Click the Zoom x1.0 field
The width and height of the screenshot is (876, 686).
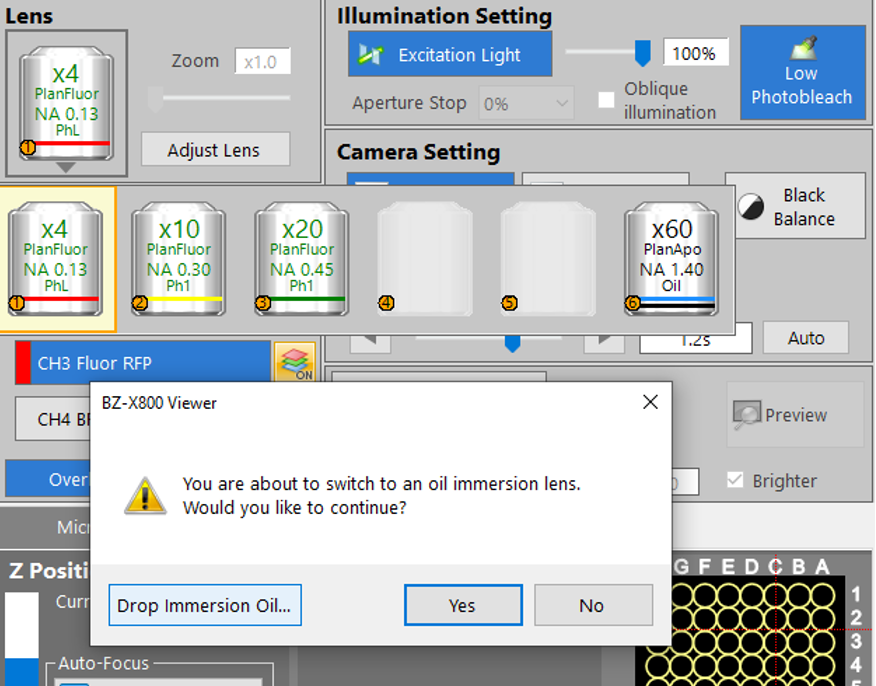263,61
